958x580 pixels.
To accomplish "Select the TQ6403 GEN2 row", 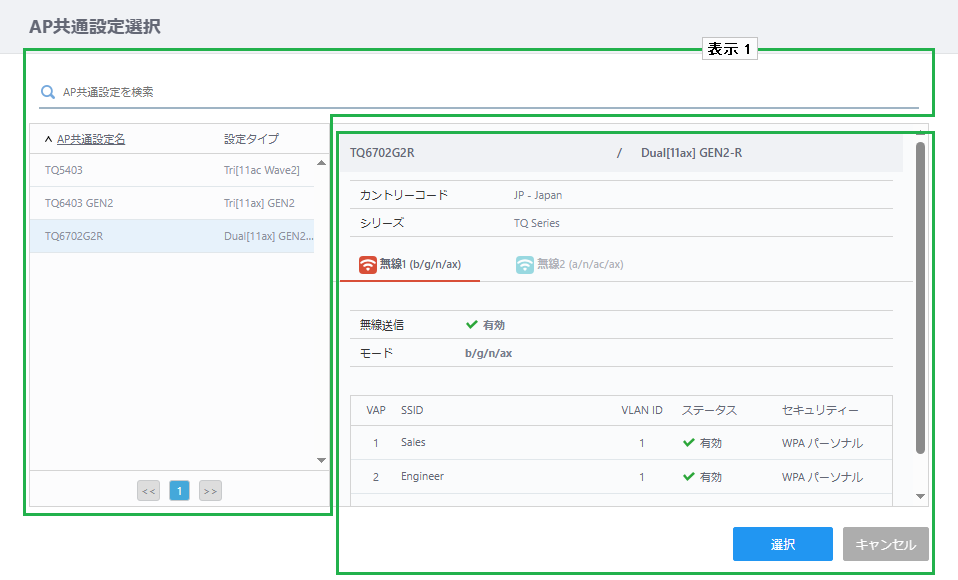I will (172, 203).
